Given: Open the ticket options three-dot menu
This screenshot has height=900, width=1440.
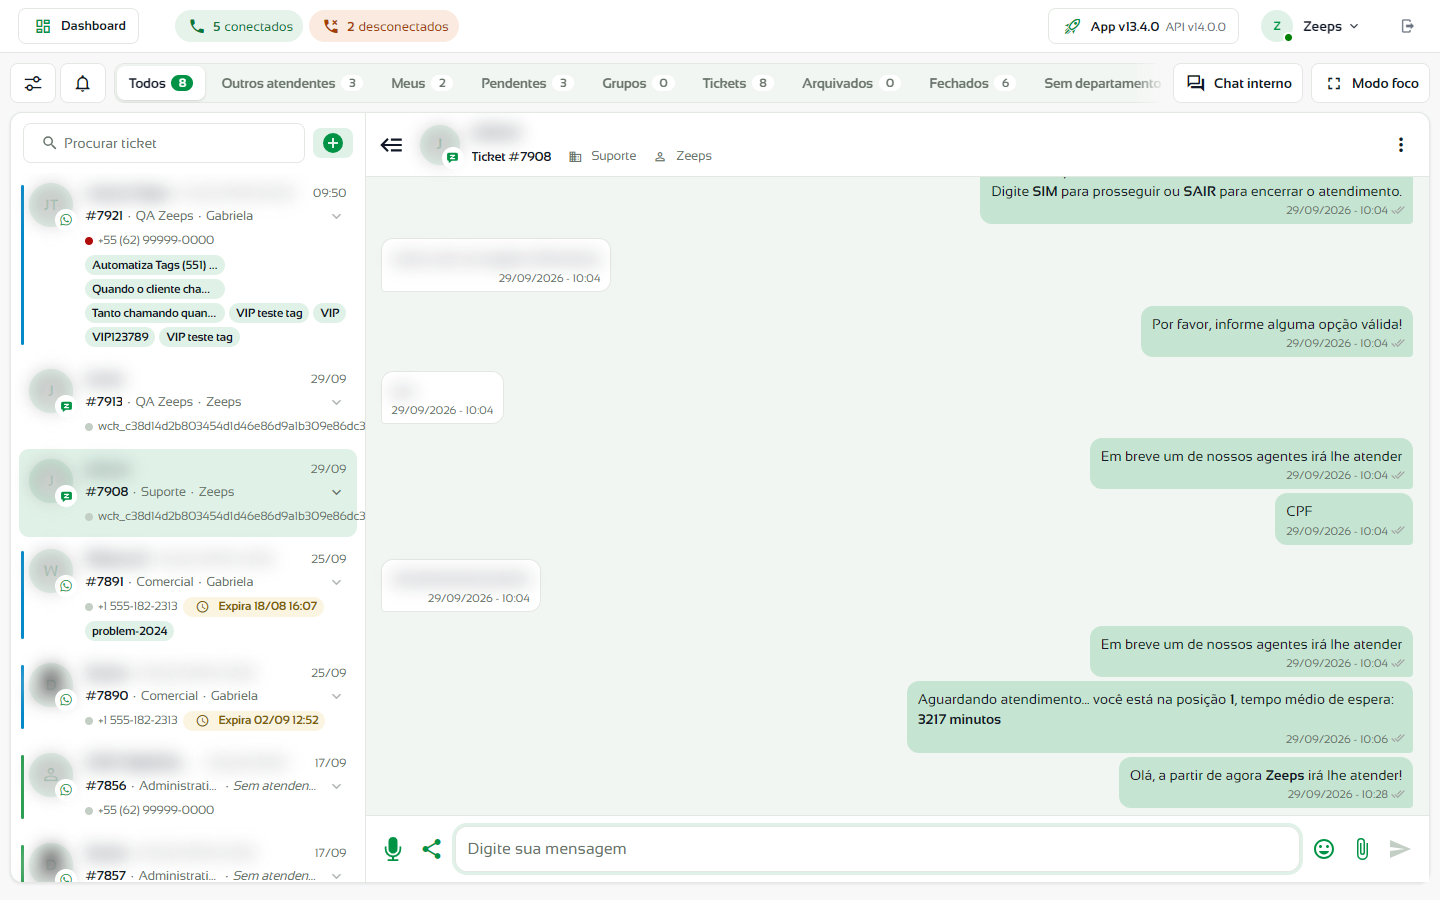Looking at the screenshot, I should click(1401, 145).
